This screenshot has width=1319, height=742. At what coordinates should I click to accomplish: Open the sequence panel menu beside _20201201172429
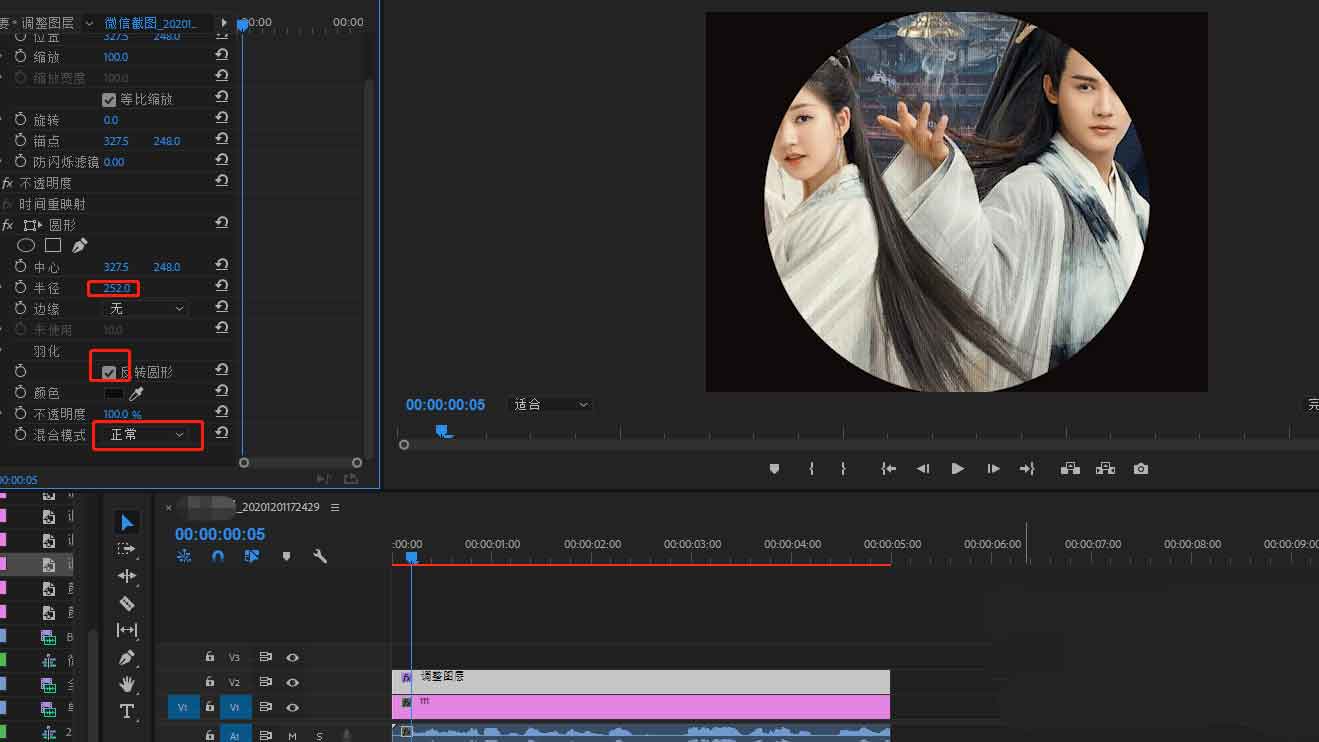pos(335,507)
